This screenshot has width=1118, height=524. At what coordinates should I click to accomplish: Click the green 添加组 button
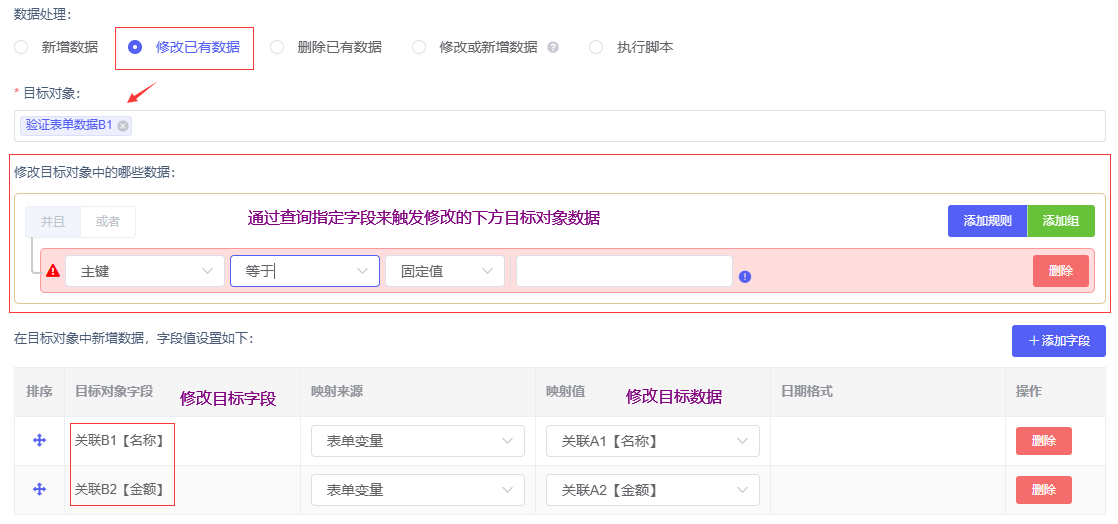pos(1060,221)
